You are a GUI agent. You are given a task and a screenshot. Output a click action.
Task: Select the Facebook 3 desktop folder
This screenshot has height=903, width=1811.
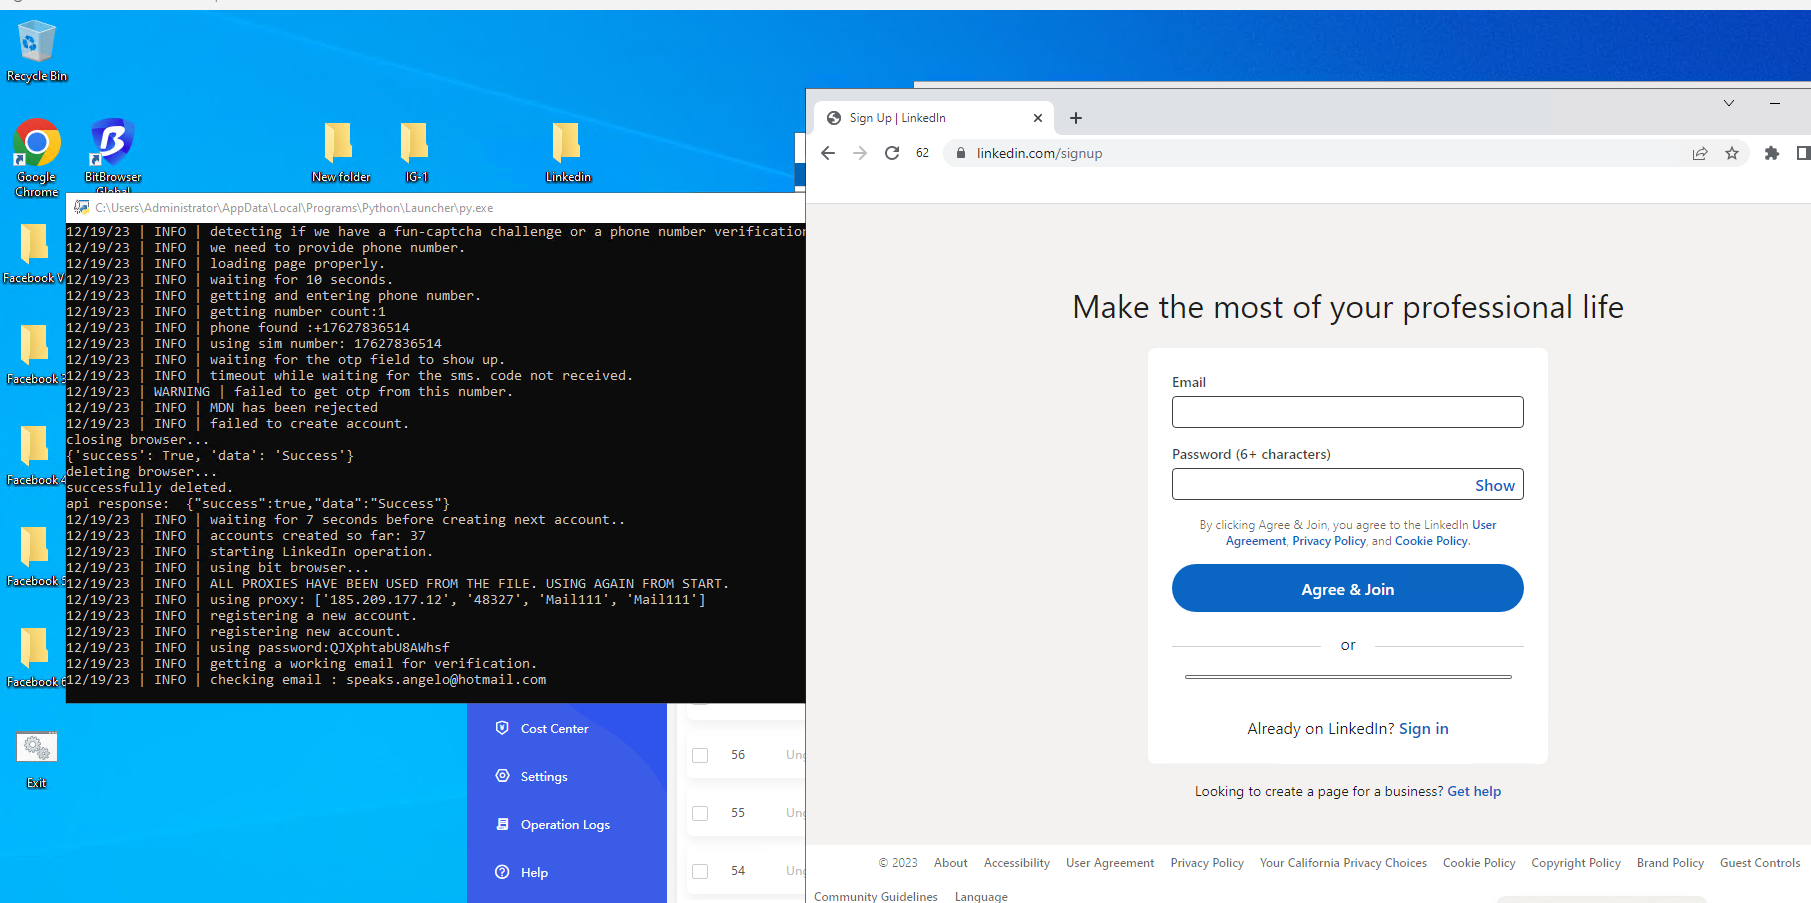point(34,354)
